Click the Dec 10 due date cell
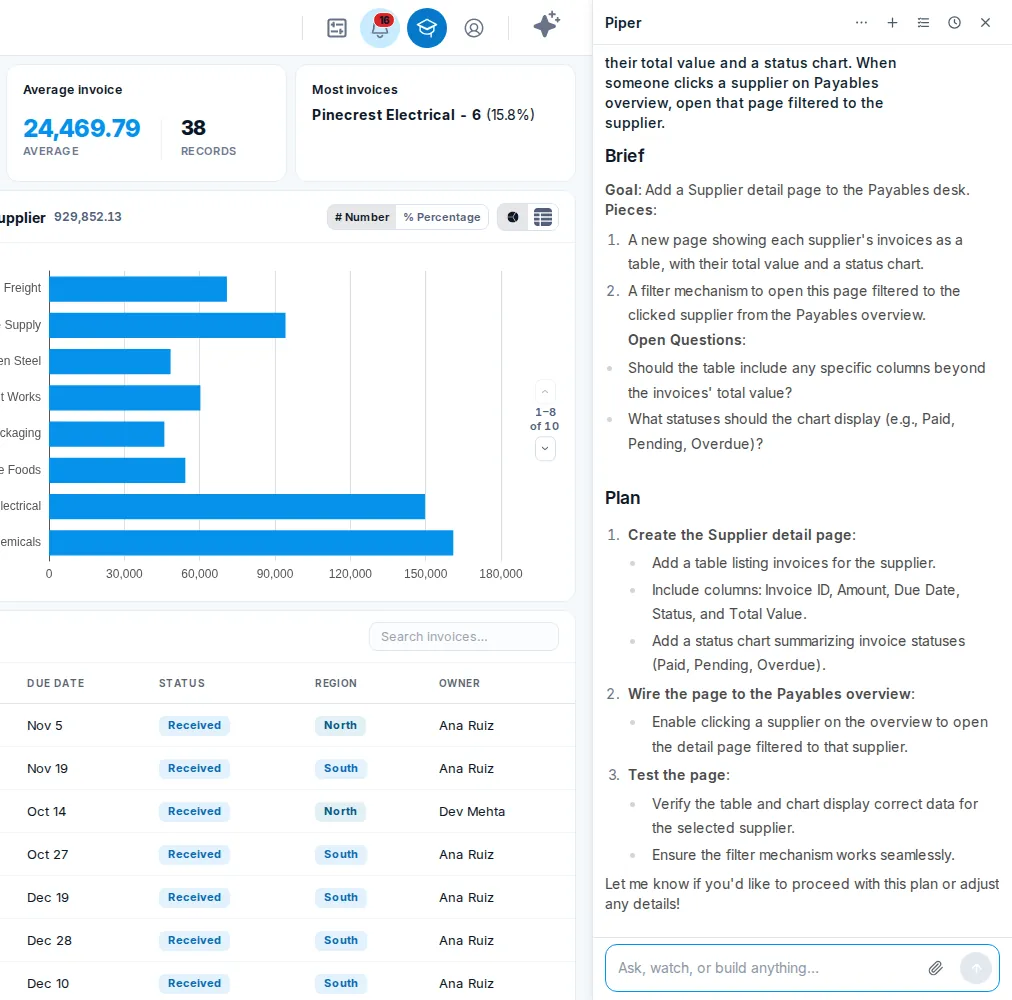The image size is (1012, 1000). [48, 983]
